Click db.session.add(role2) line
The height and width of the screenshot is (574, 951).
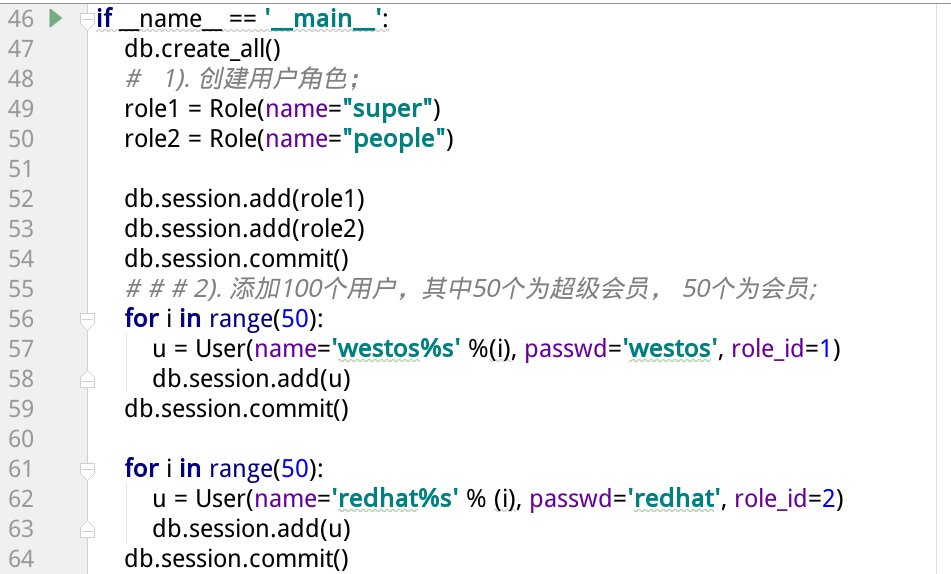tap(244, 229)
